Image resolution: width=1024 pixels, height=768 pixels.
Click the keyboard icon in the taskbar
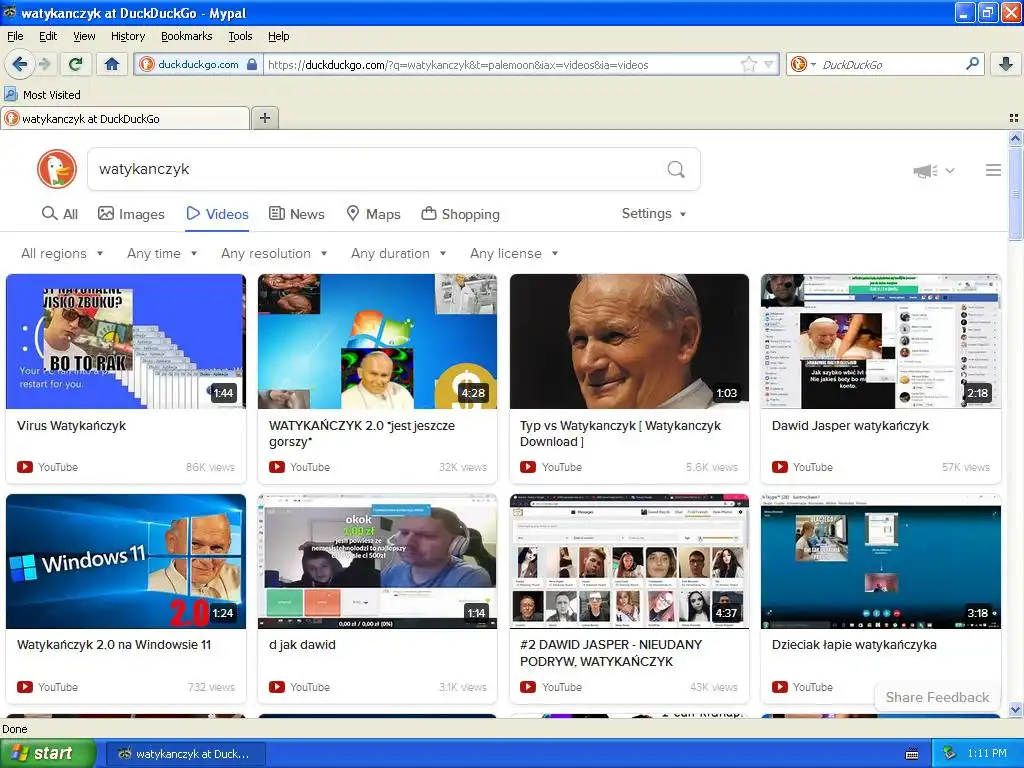[x=912, y=754]
